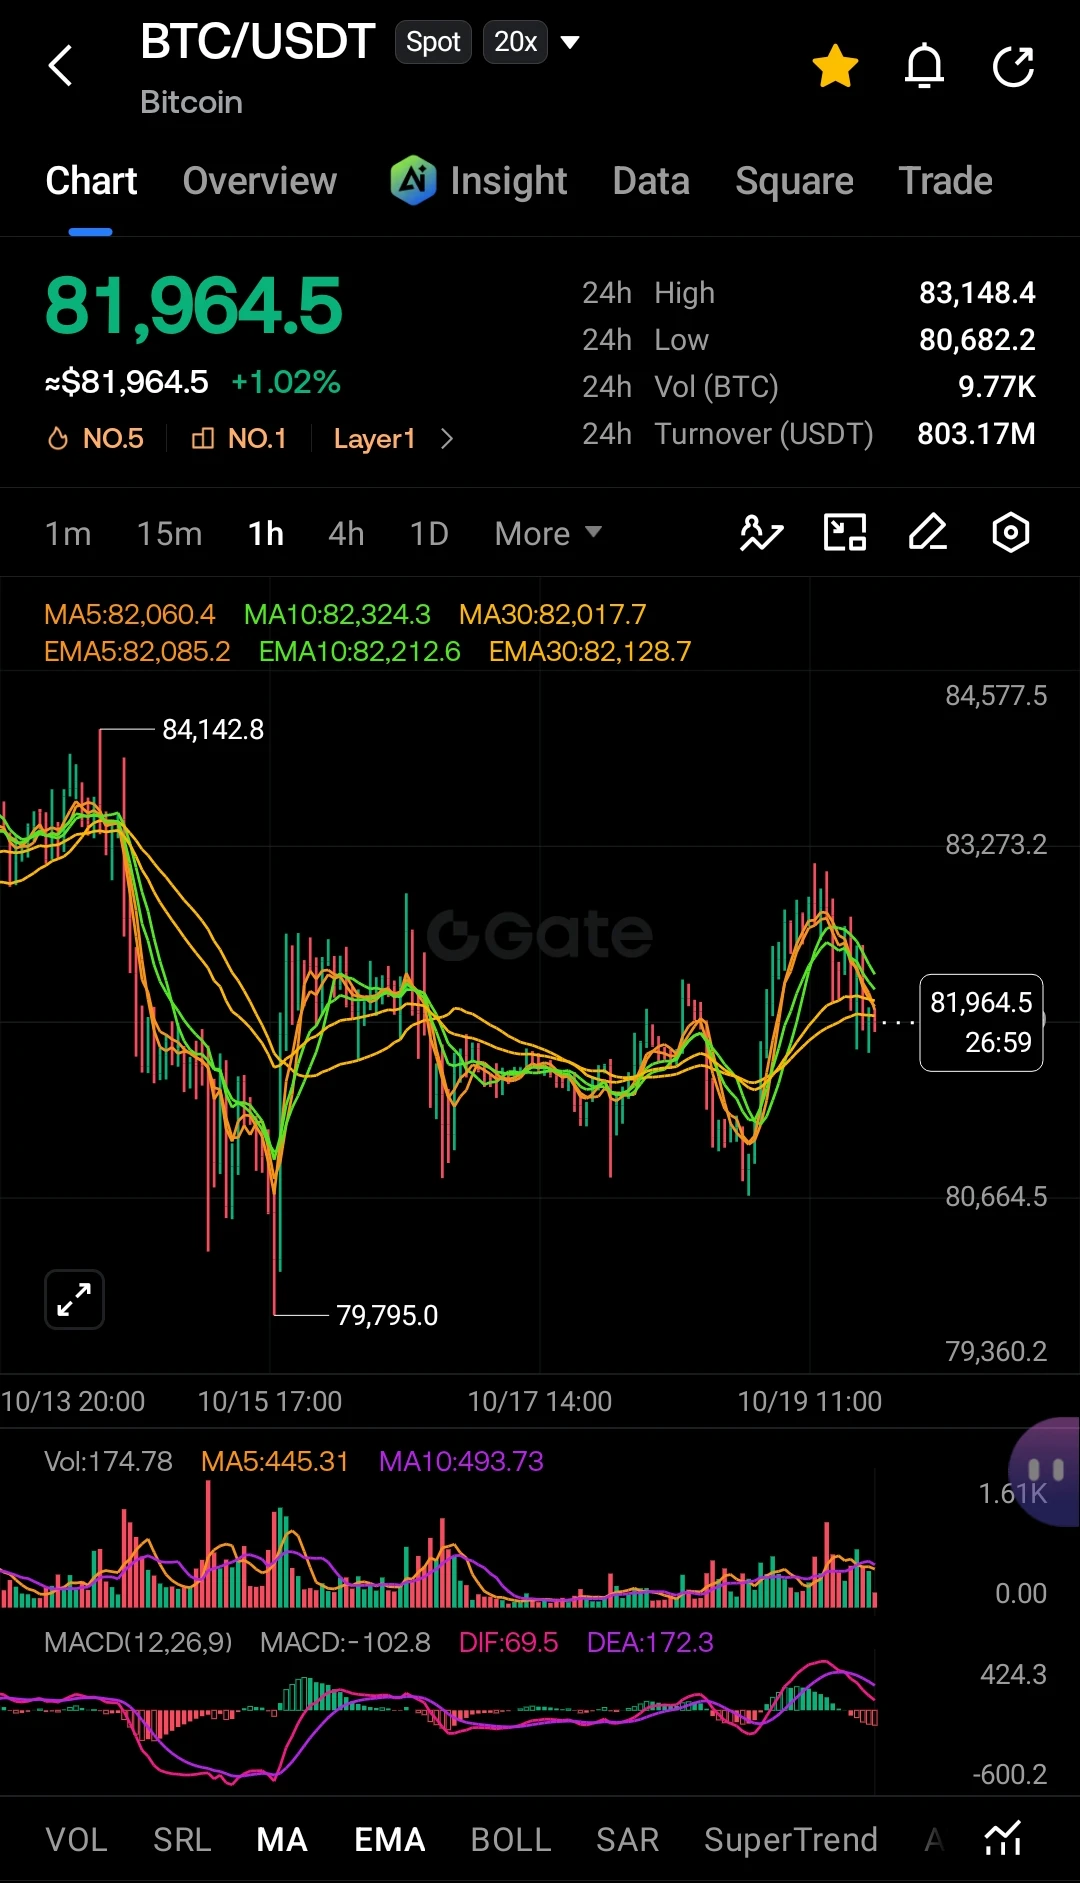Expand the tags chevron arrow
The width and height of the screenshot is (1080, 1883).
tap(447, 438)
